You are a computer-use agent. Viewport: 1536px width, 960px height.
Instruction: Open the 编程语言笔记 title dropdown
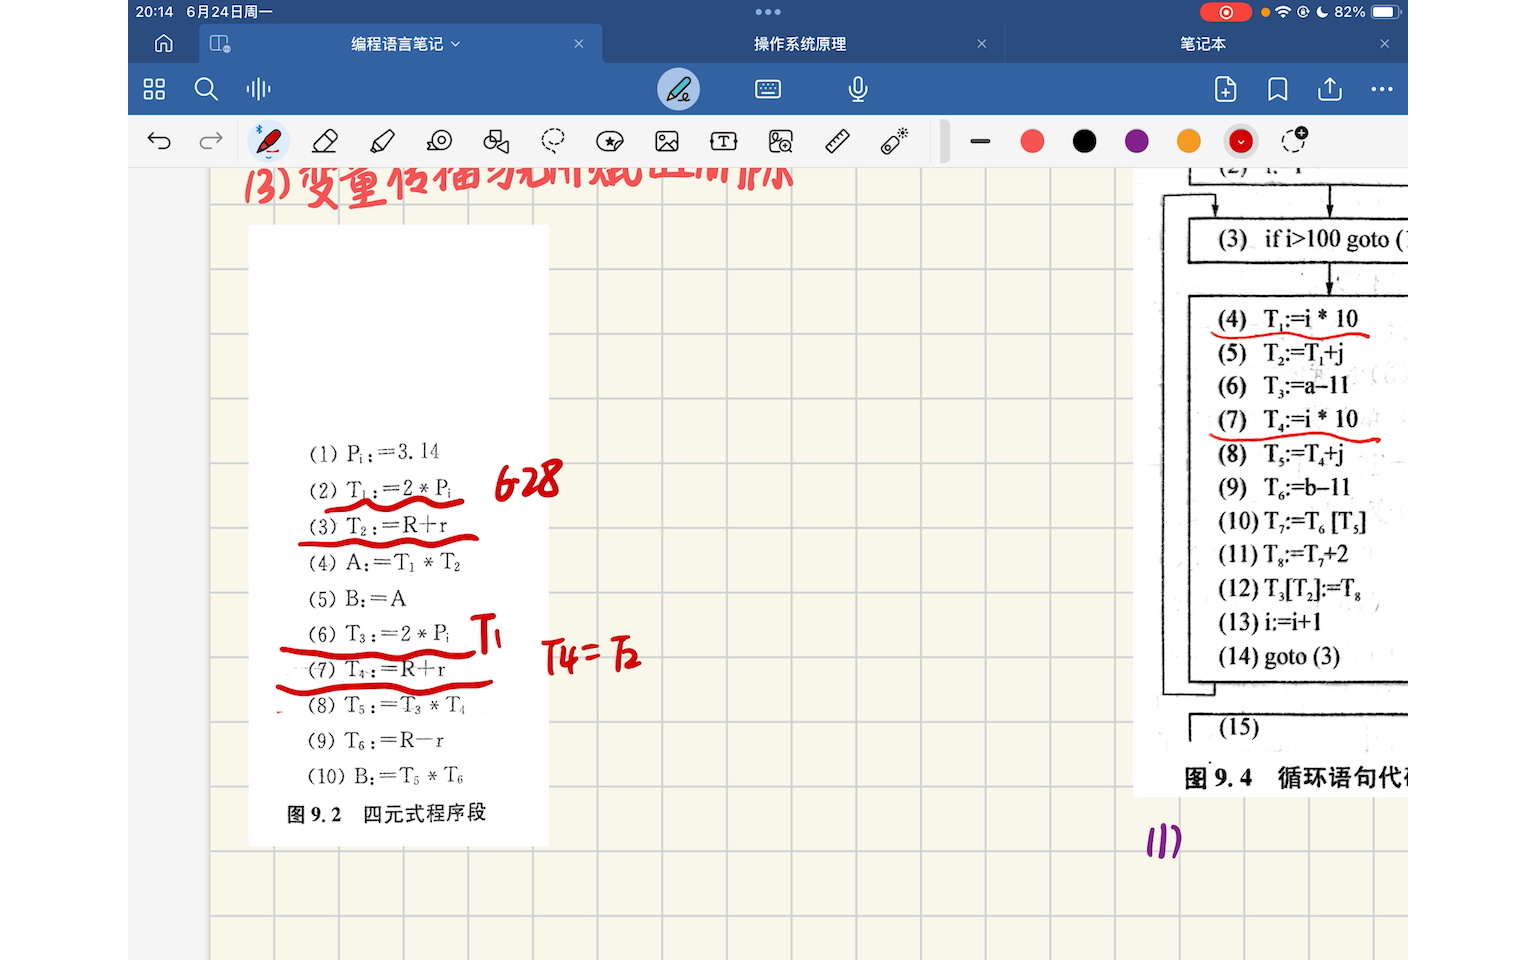click(406, 44)
